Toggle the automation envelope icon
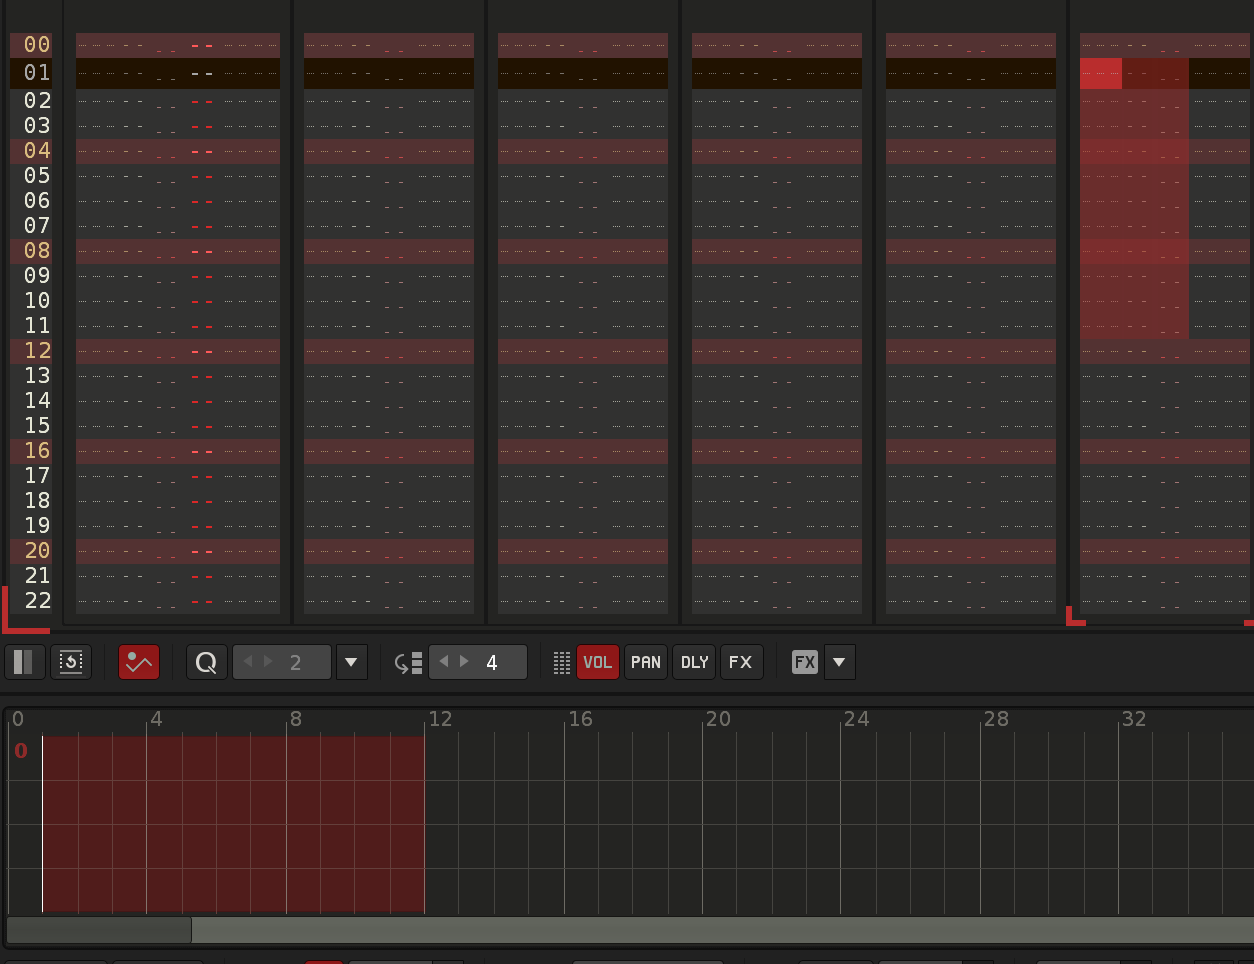 139,662
